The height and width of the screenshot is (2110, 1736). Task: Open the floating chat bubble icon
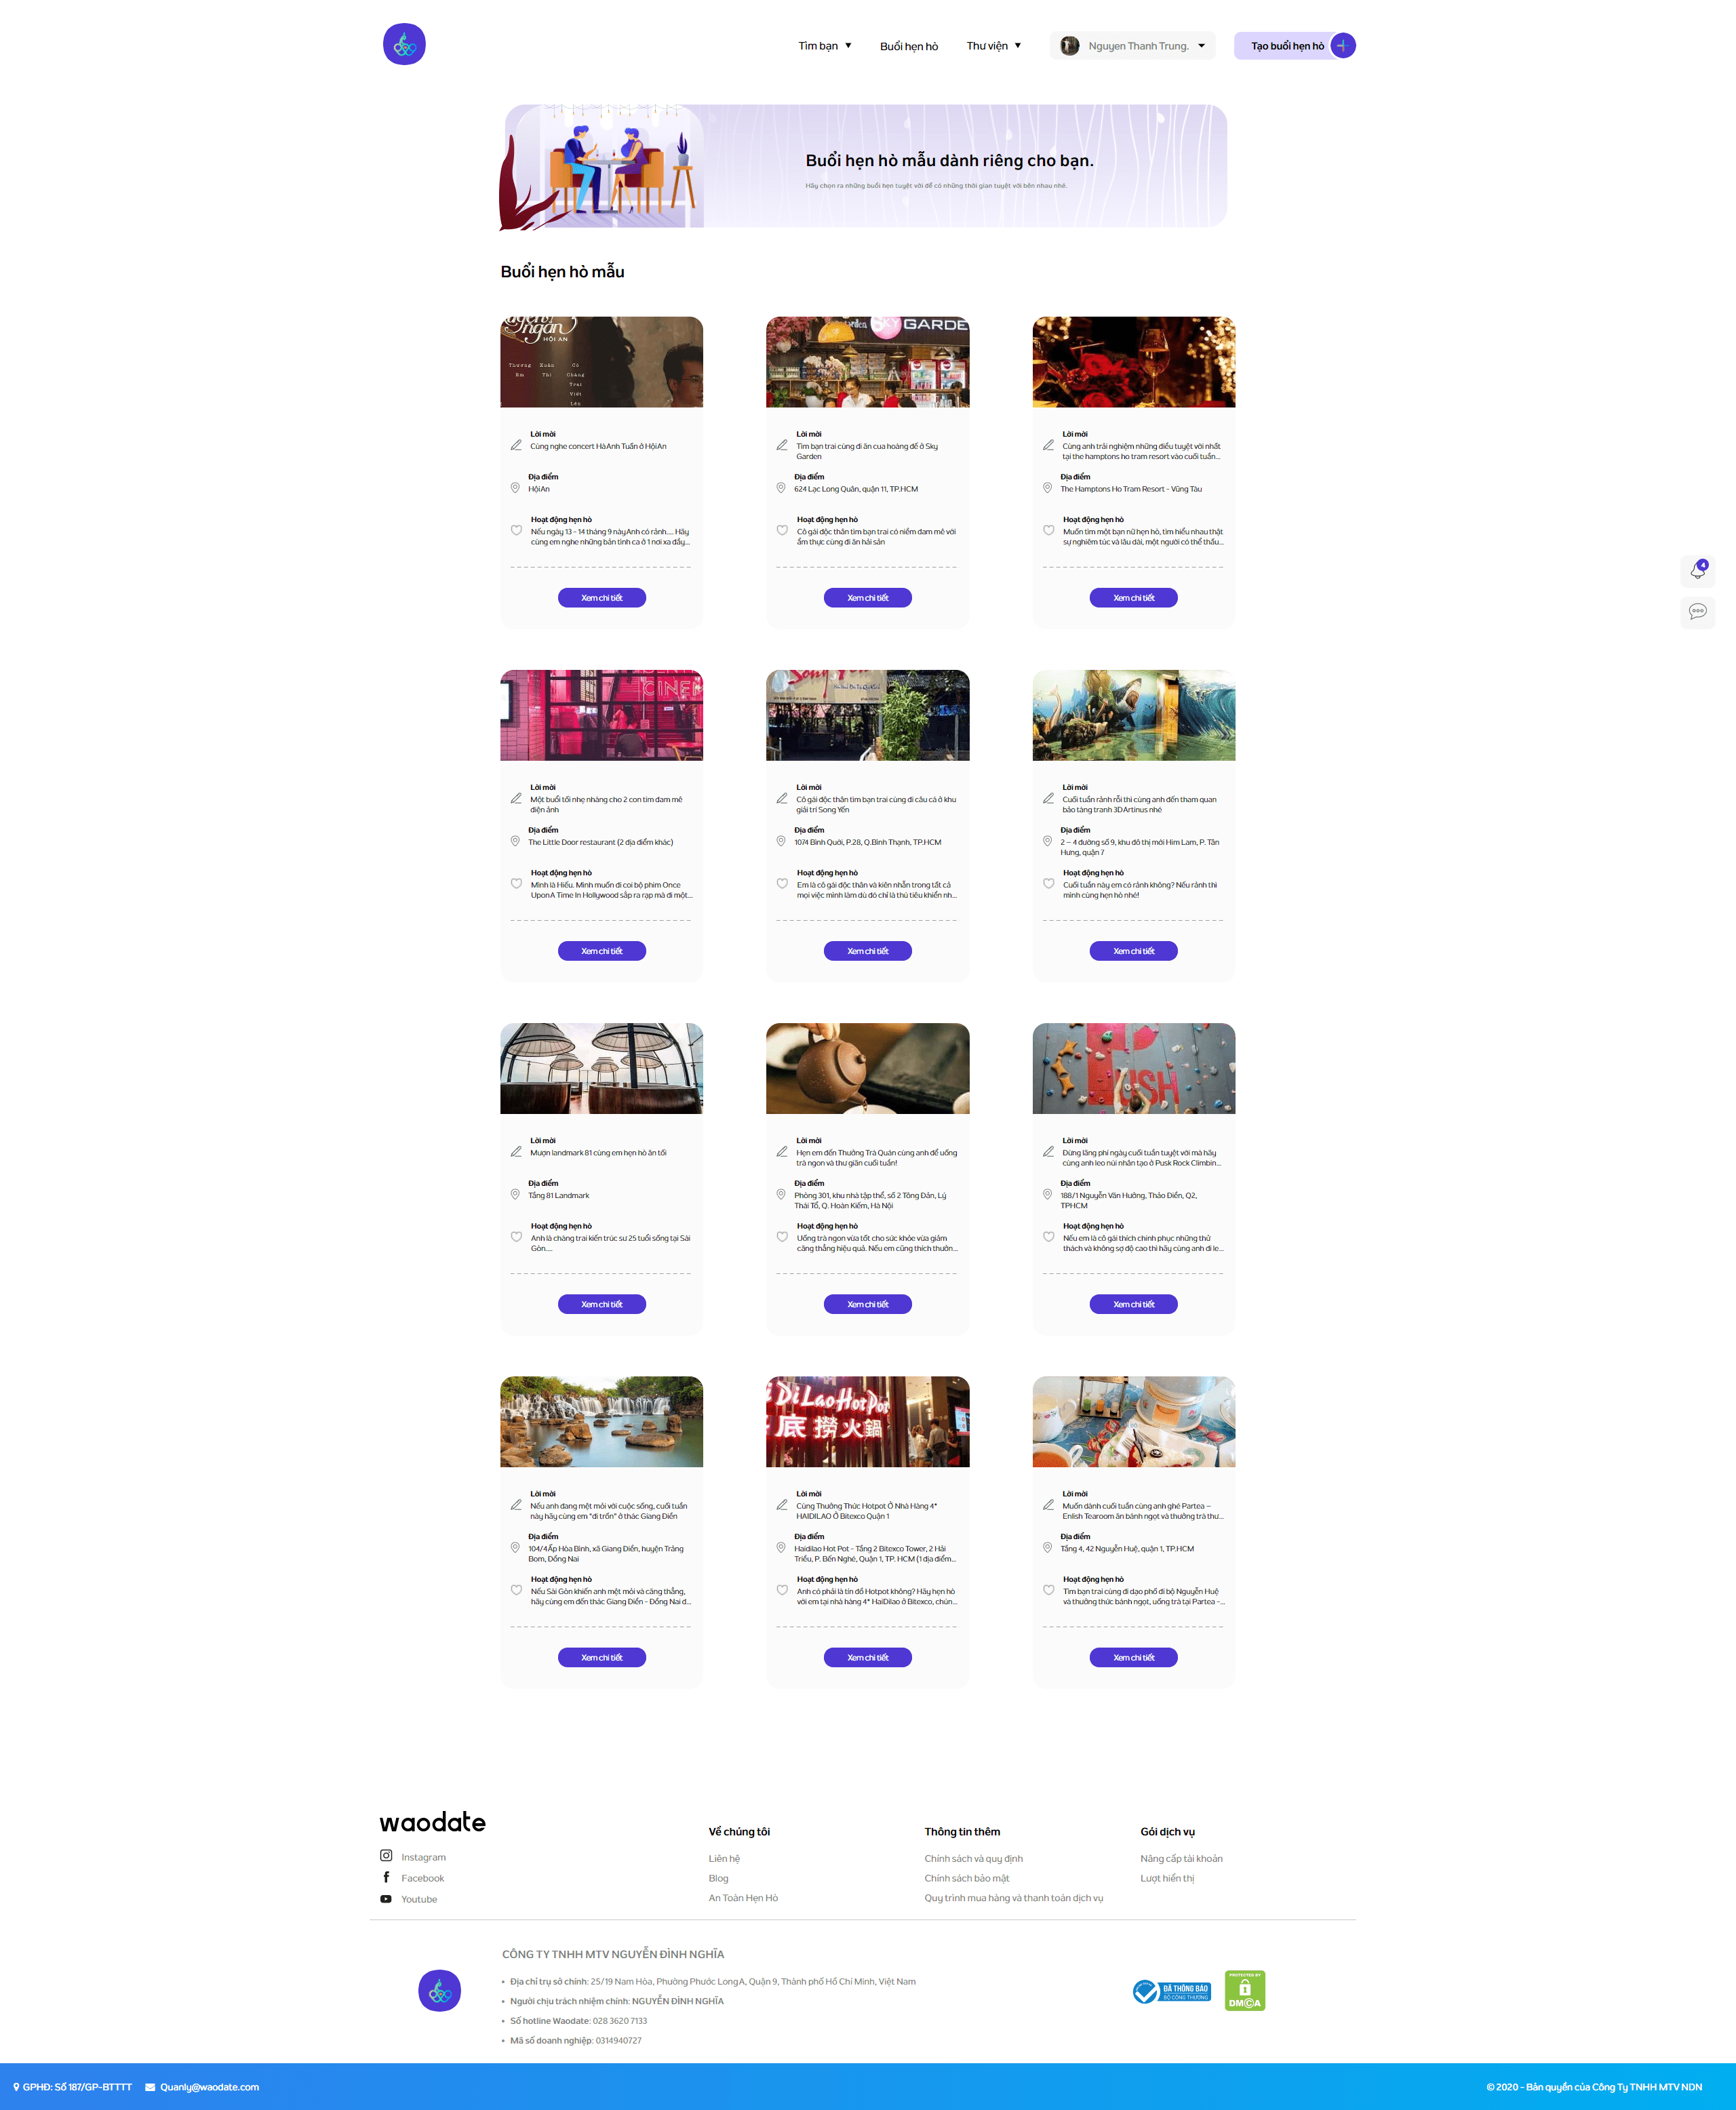(x=1697, y=612)
